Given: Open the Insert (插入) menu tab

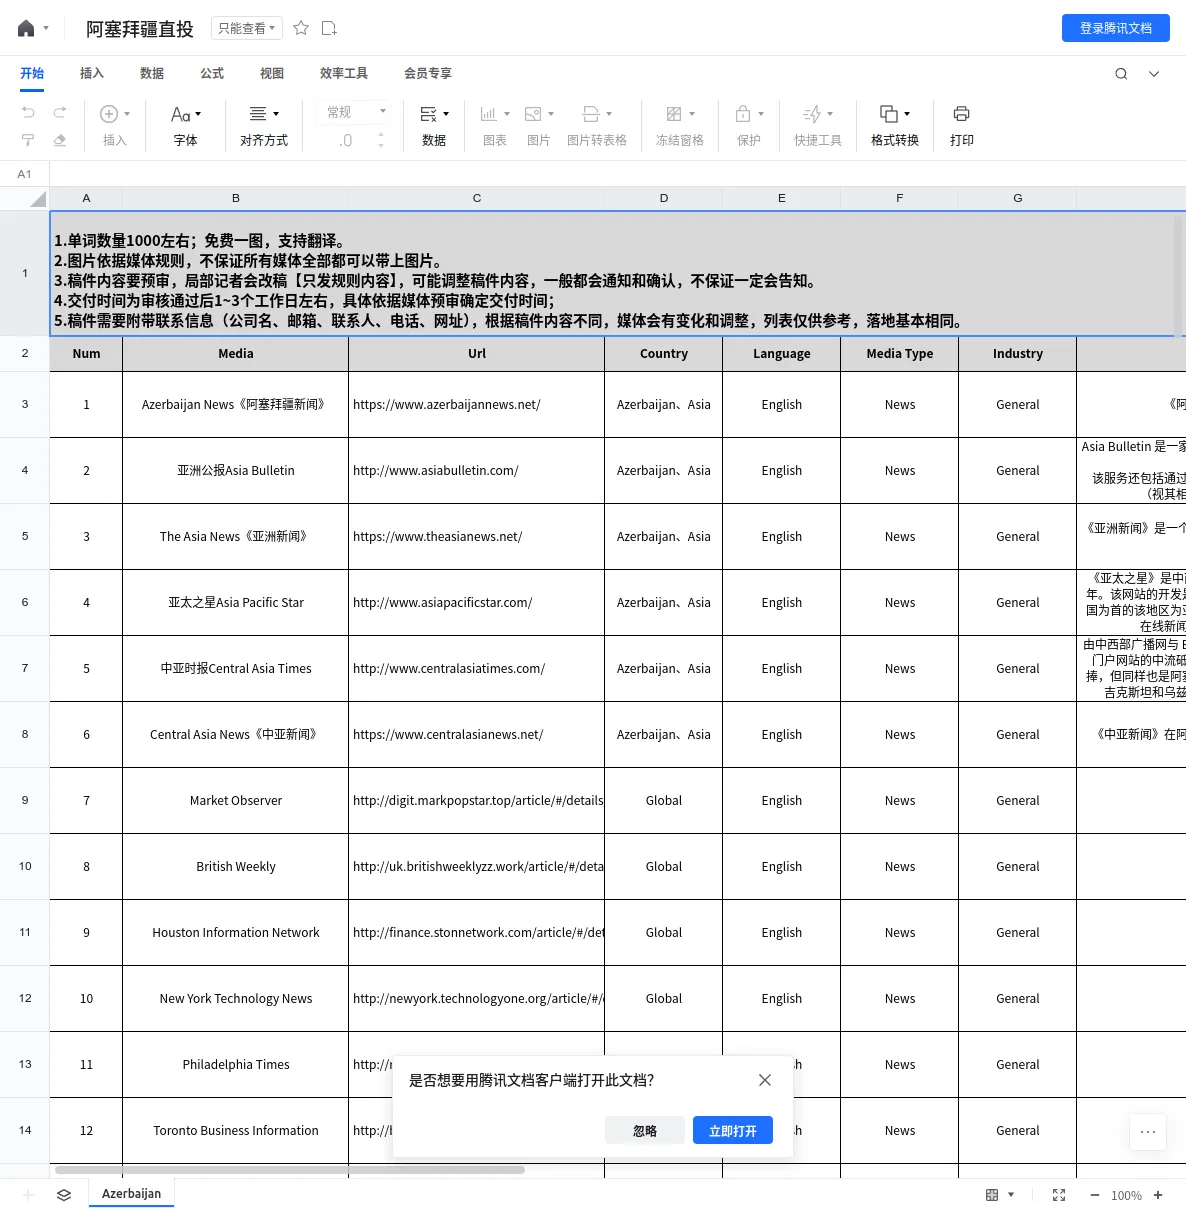Looking at the screenshot, I should tap(92, 73).
